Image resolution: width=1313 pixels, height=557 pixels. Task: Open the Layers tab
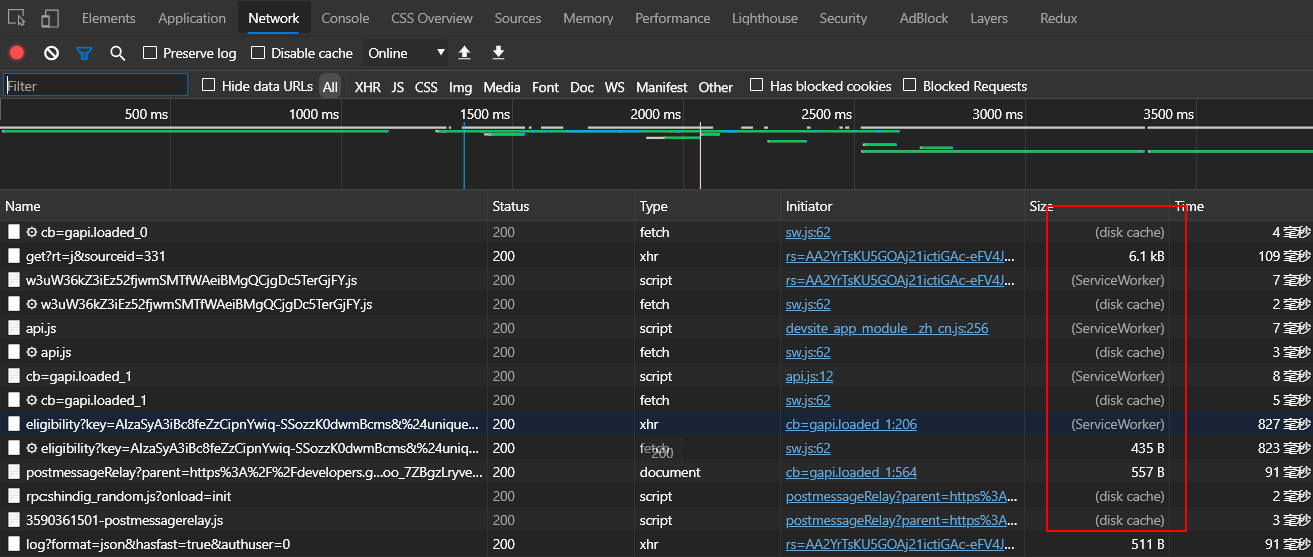[989, 18]
